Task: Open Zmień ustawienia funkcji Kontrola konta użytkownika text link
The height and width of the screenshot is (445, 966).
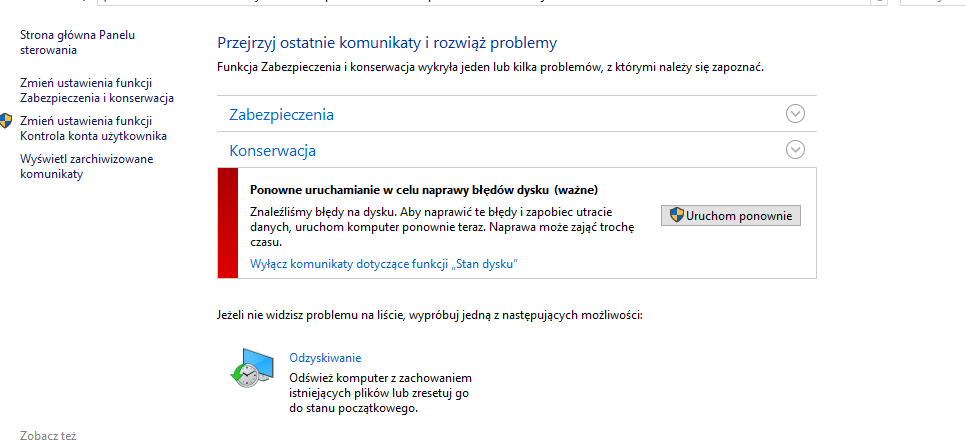Action: (93, 128)
